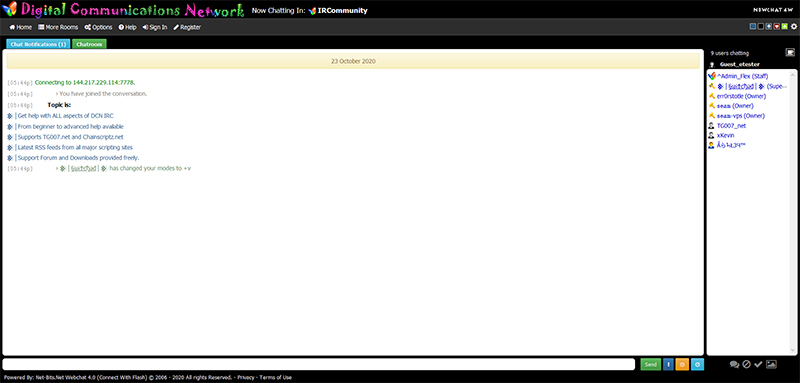Click the light blue gear button beside Send

coord(697,364)
